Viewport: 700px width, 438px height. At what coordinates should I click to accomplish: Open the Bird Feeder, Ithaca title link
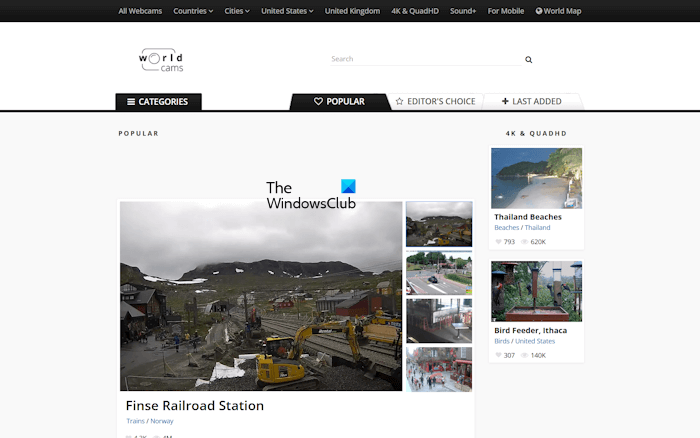click(x=530, y=330)
